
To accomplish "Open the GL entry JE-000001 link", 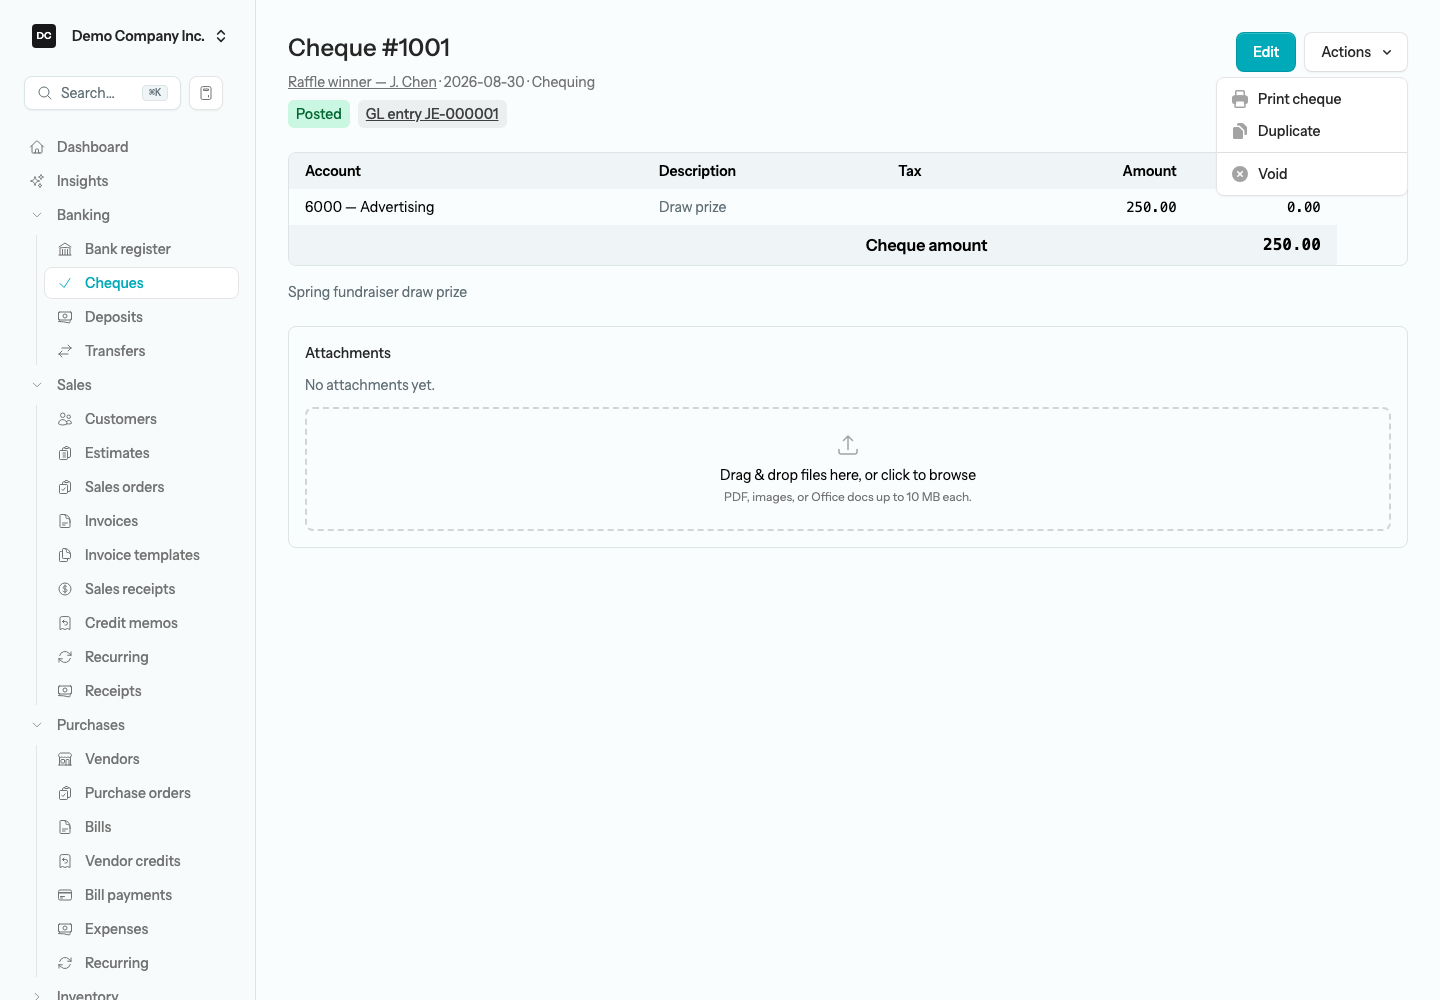I will click(x=432, y=114).
